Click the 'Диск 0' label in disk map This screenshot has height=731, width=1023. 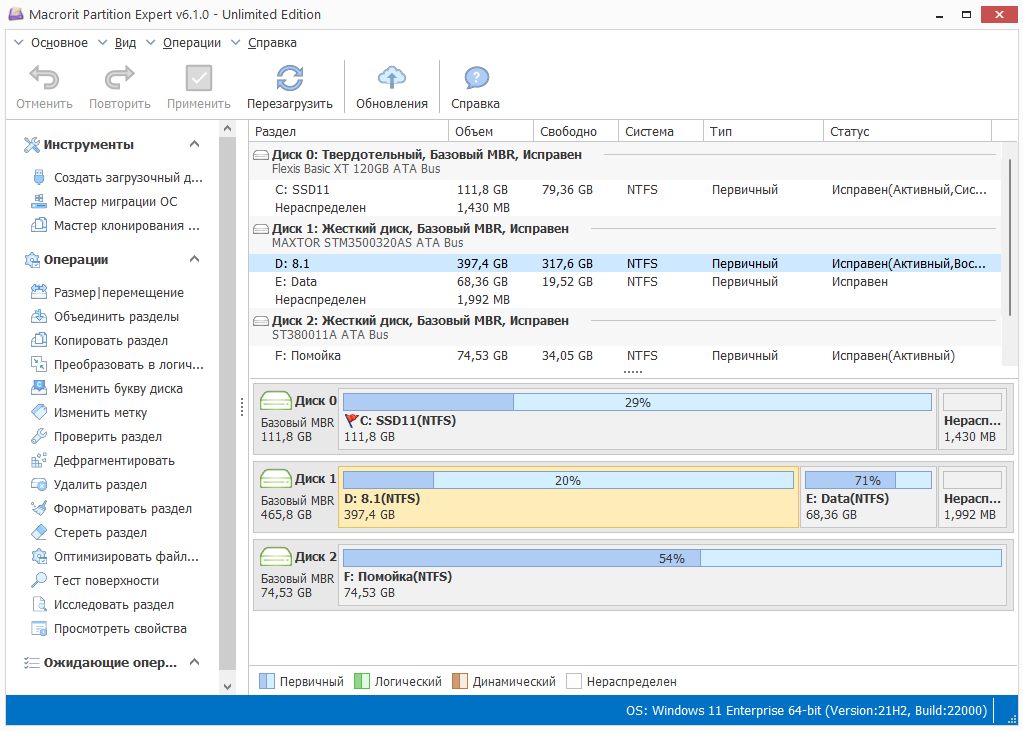(316, 401)
